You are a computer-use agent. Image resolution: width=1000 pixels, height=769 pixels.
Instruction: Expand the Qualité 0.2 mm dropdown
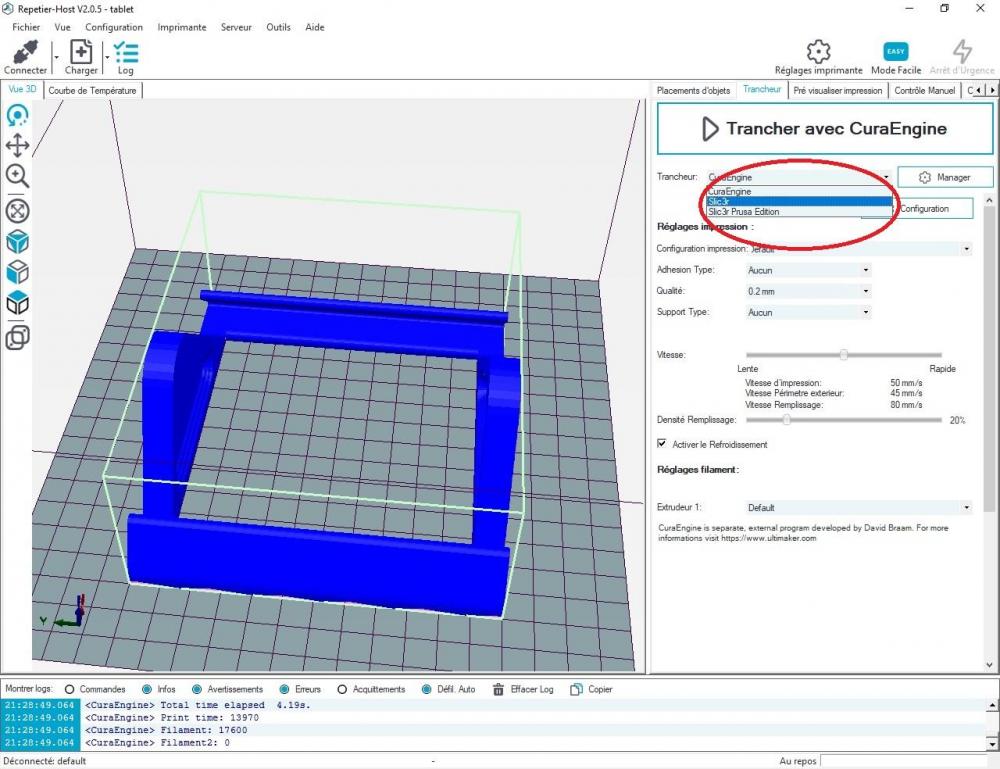click(x=808, y=291)
